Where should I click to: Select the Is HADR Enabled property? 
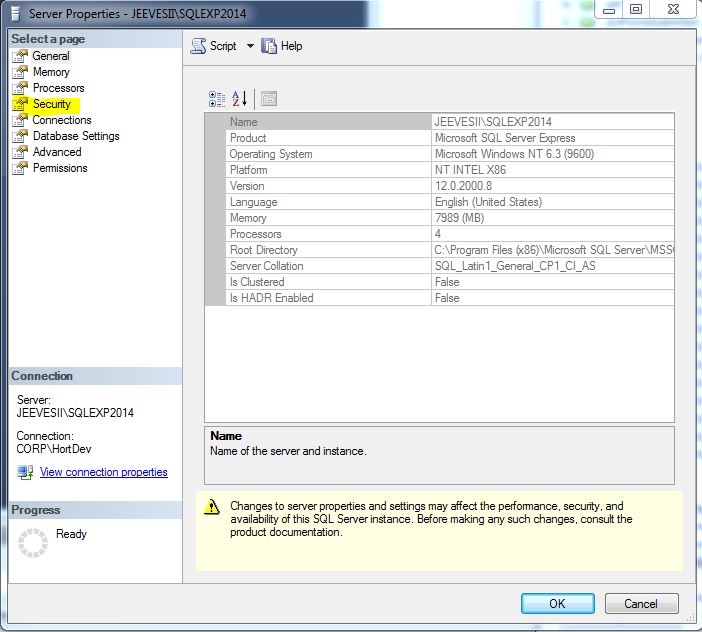271,298
